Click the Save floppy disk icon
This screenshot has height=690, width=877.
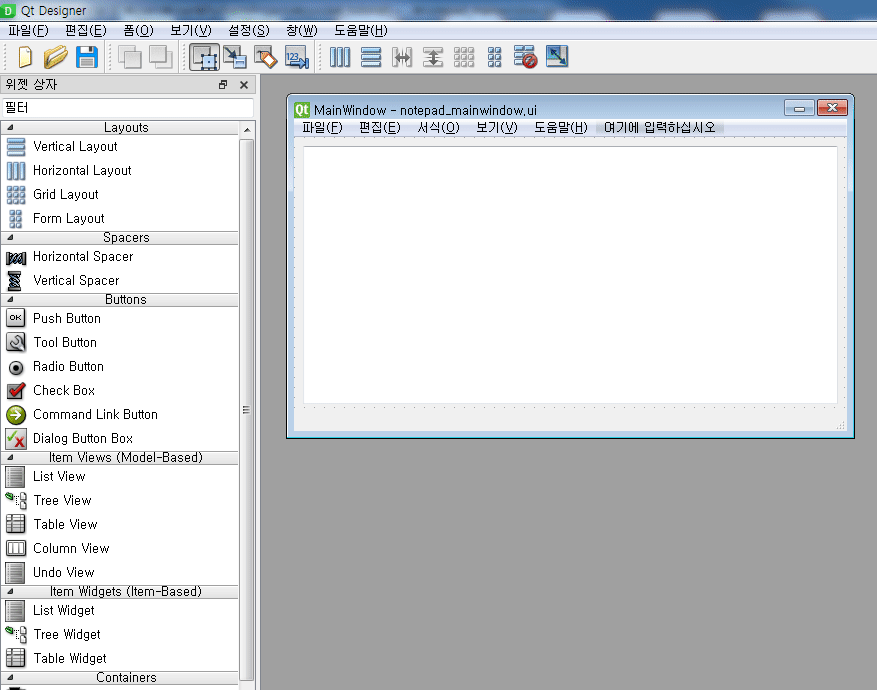click(x=87, y=57)
